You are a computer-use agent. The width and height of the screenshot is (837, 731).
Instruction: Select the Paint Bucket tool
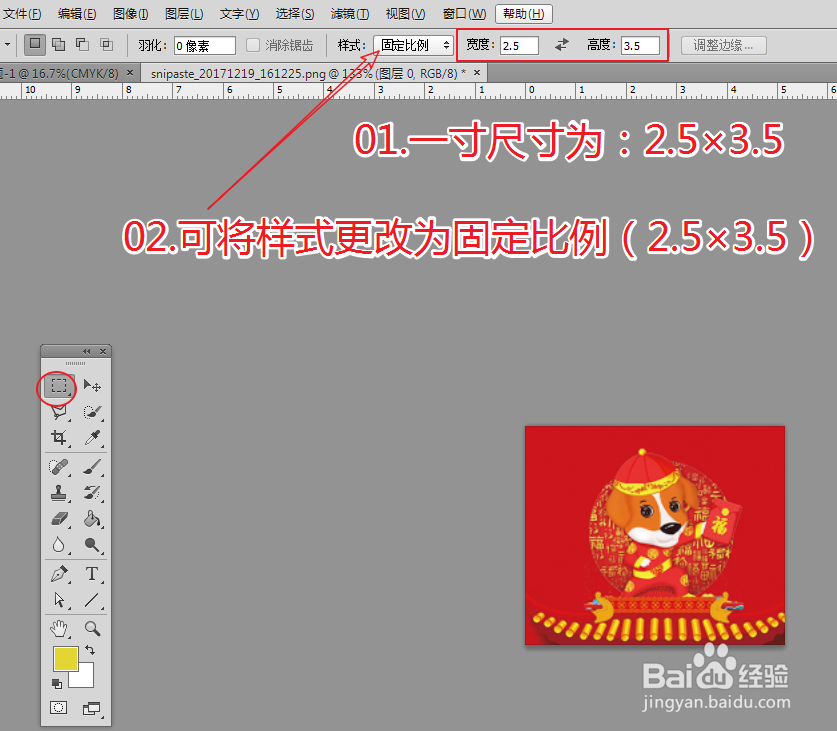pos(92,518)
